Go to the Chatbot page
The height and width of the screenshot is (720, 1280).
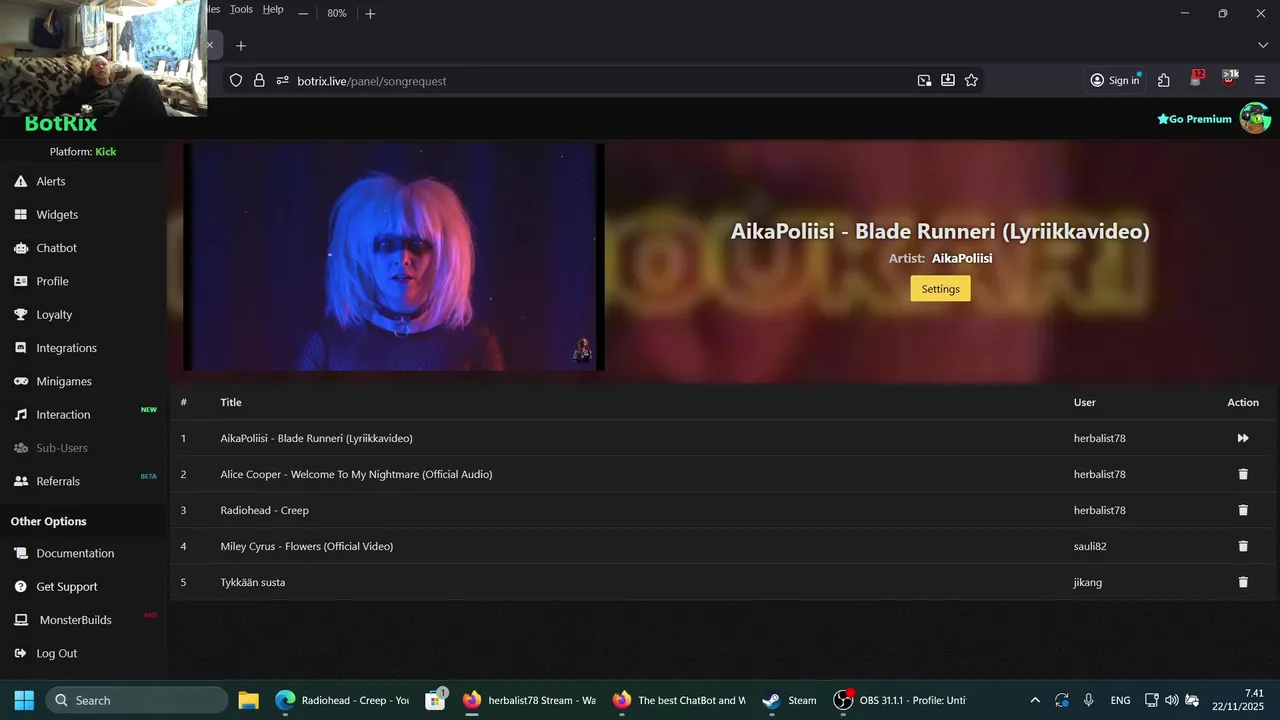56,248
